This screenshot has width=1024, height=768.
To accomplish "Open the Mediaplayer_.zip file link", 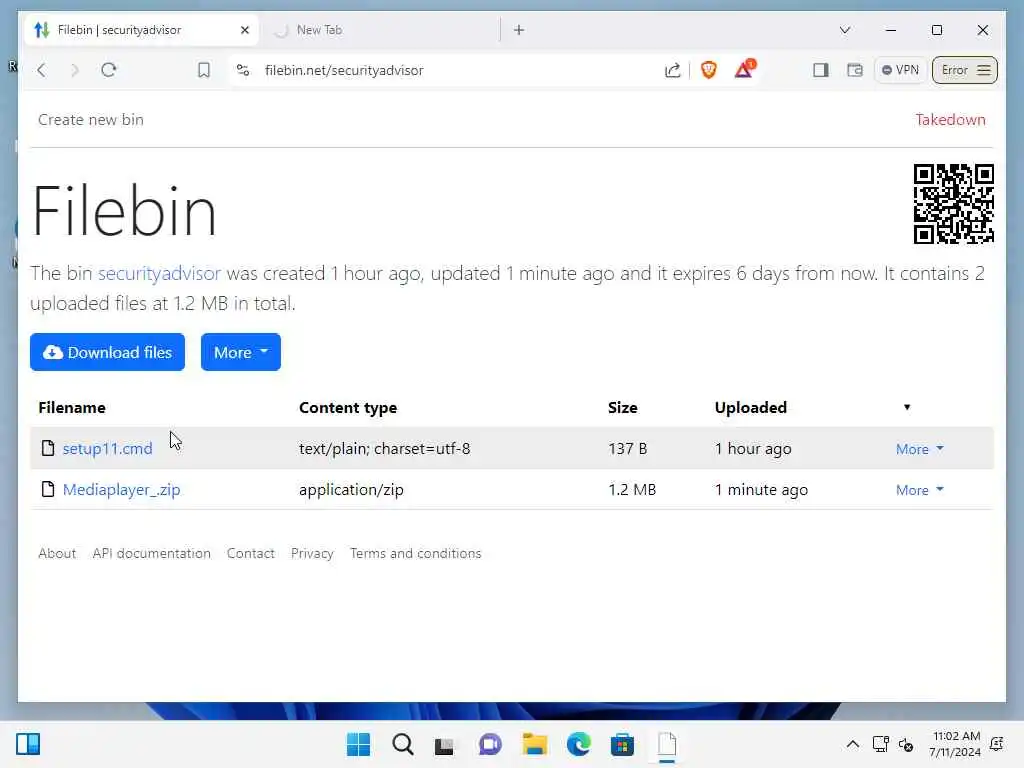I will (x=121, y=490).
